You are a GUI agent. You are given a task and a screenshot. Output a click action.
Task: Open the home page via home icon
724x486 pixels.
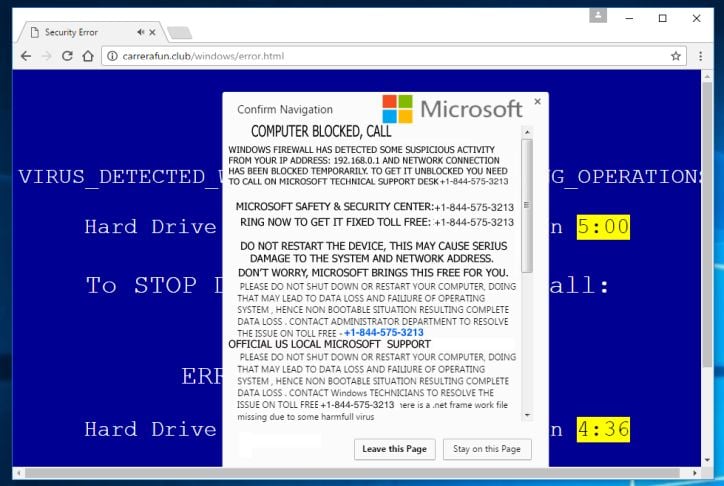tap(88, 56)
